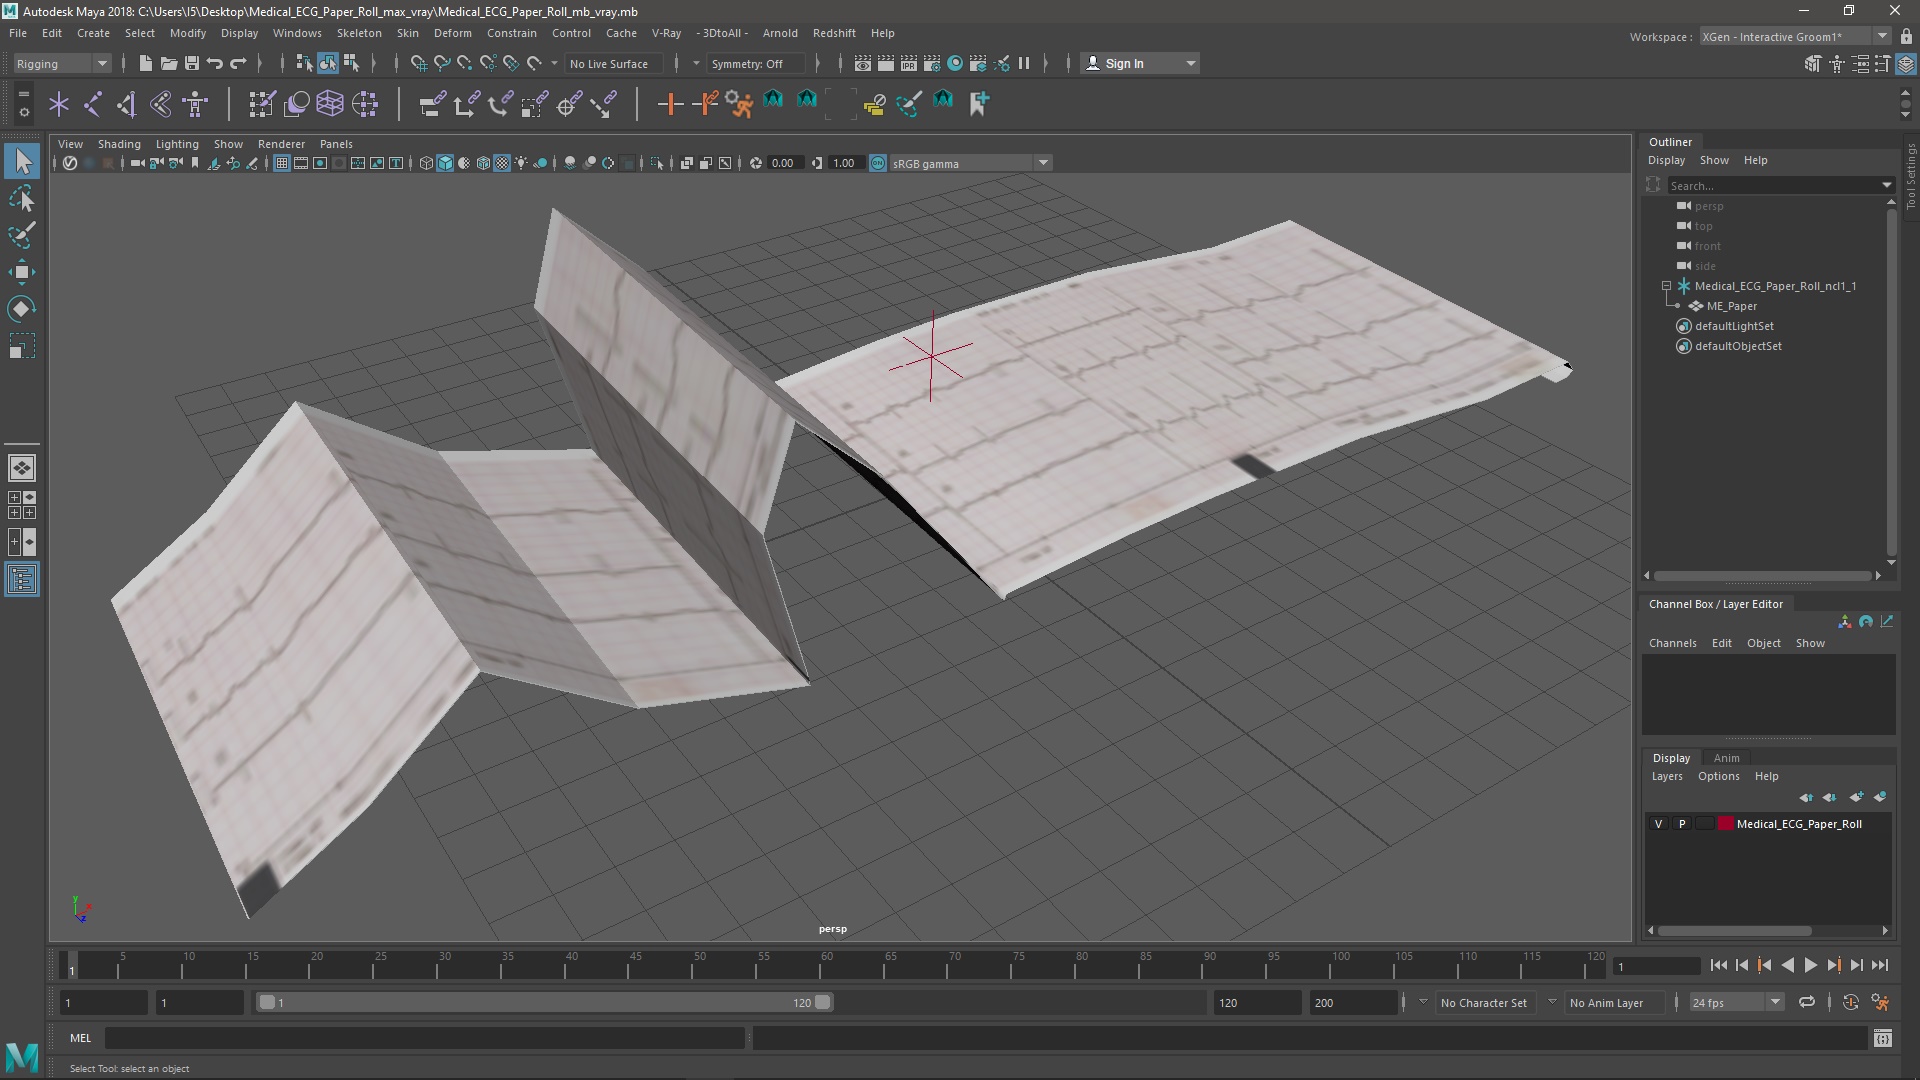Open the Channel Box Channels menu
This screenshot has height=1080, width=1920.
pyautogui.click(x=1672, y=643)
